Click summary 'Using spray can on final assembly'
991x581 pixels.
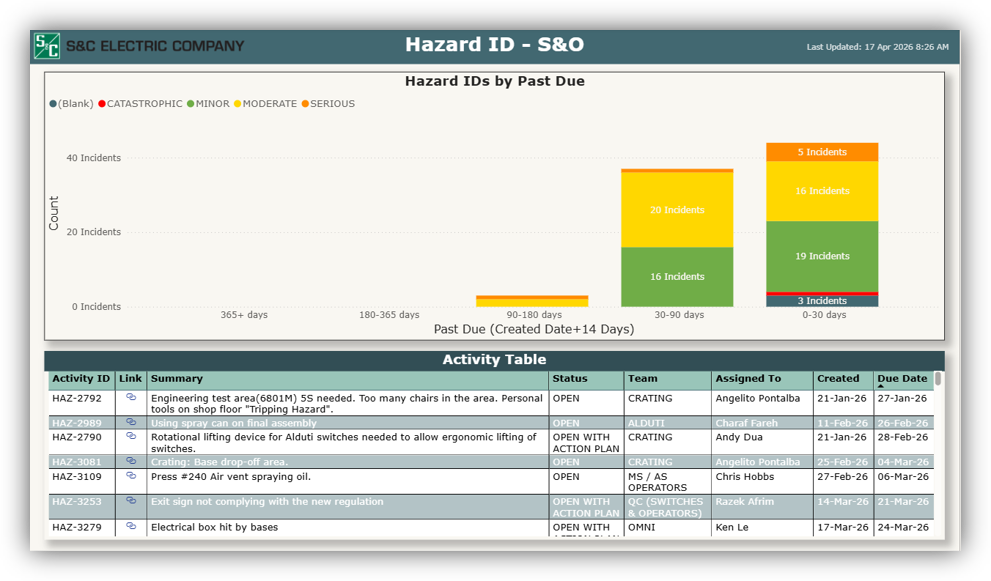234,423
